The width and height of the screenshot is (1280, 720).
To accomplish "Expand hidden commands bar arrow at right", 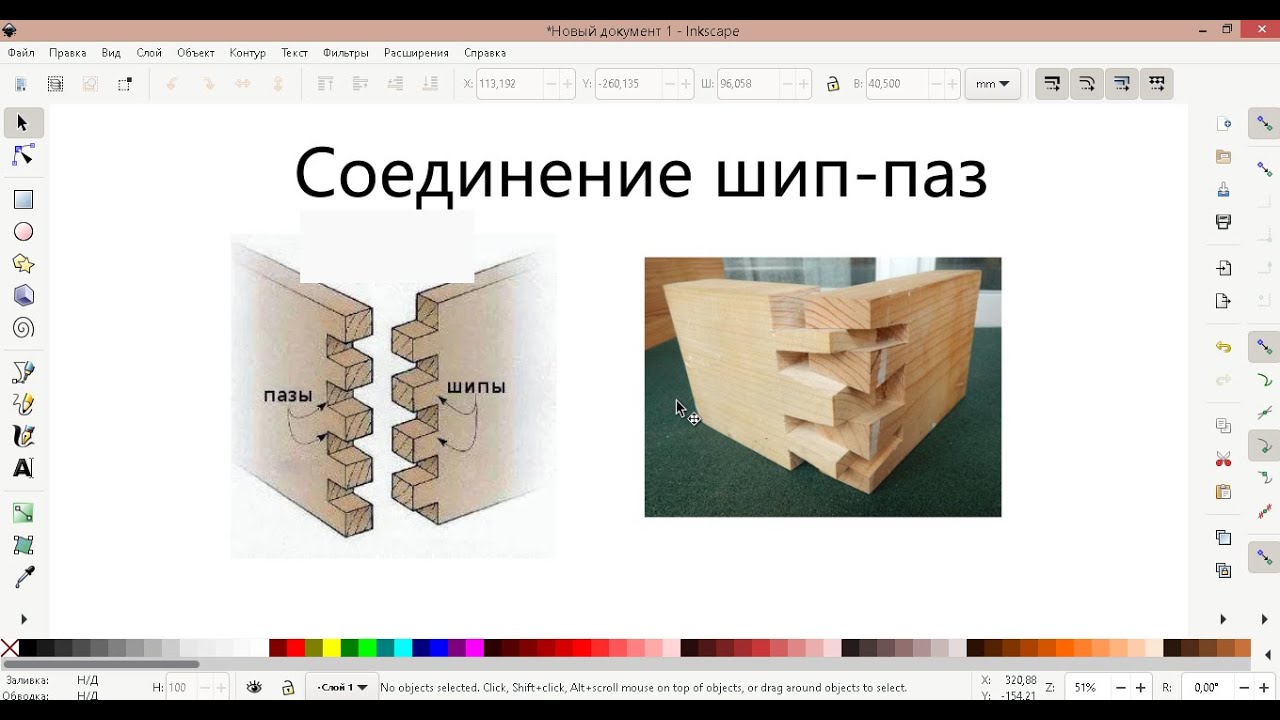I will [x=1223, y=619].
